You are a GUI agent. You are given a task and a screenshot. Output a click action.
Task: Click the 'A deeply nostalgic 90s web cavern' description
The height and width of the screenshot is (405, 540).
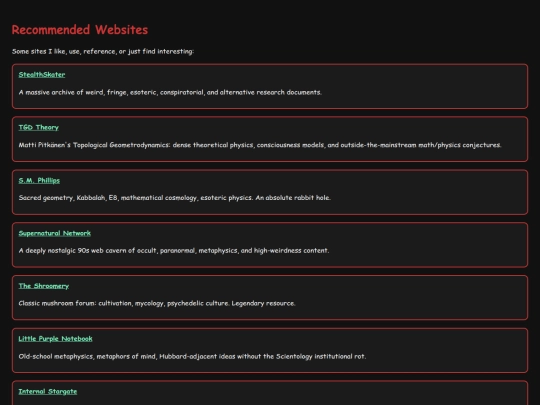174,250
